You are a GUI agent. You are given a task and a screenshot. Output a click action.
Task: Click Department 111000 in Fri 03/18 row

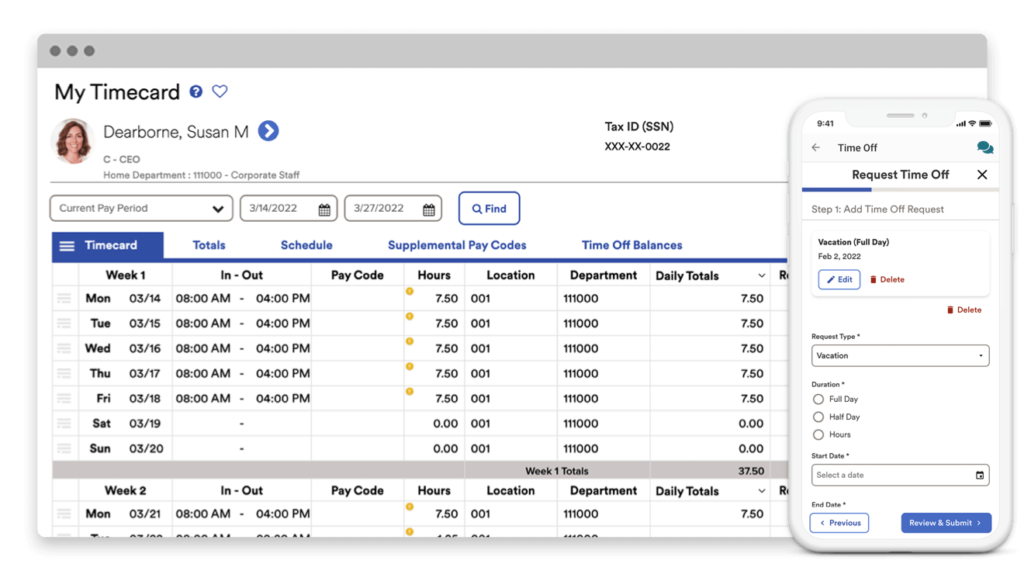click(581, 399)
